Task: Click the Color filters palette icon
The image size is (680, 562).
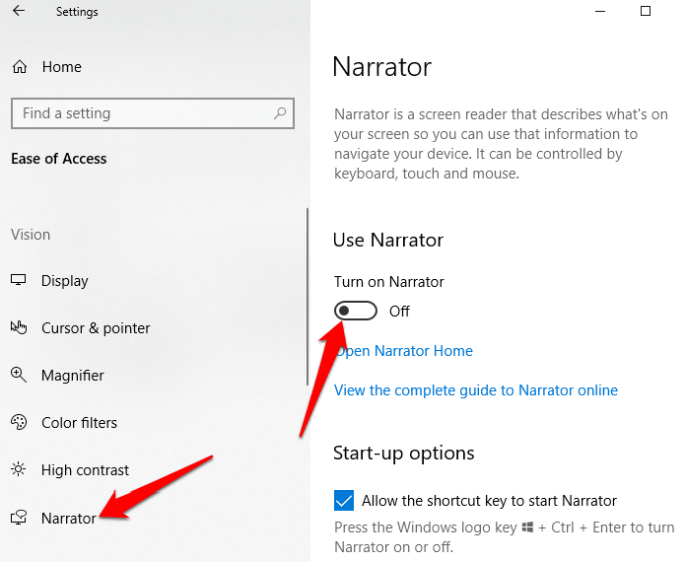Action: click(19, 422)
